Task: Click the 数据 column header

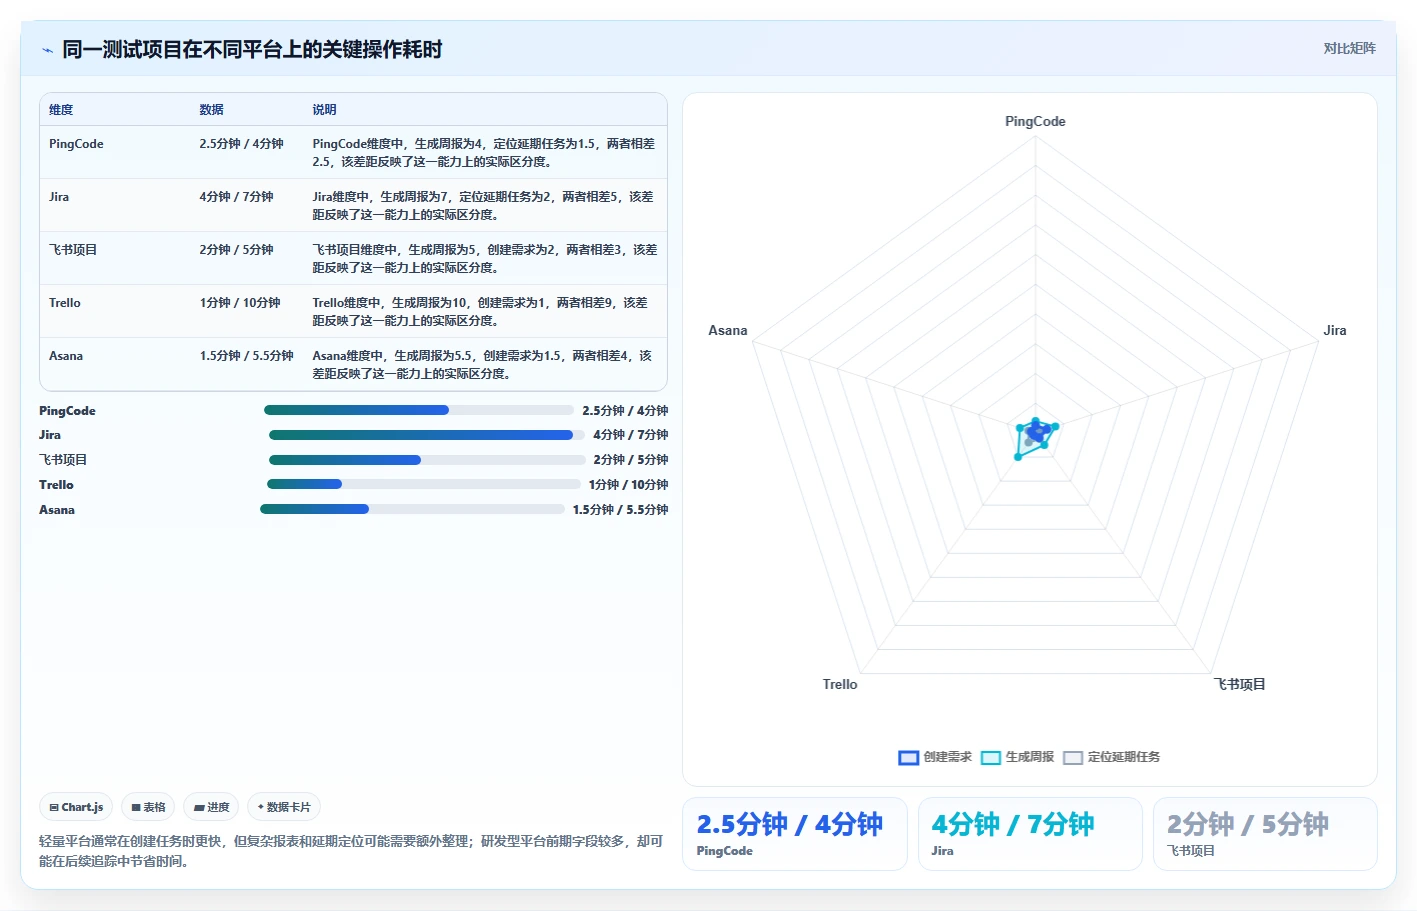Action: pyautogui.click(x=211, y=110)
